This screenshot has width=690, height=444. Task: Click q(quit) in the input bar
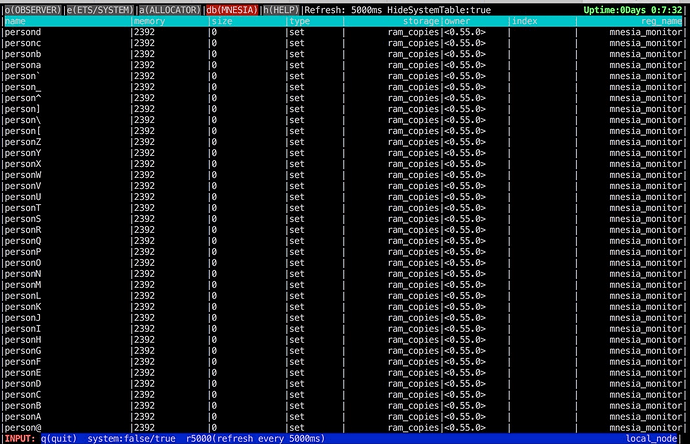pyautogui.click(x=59, y=439)
